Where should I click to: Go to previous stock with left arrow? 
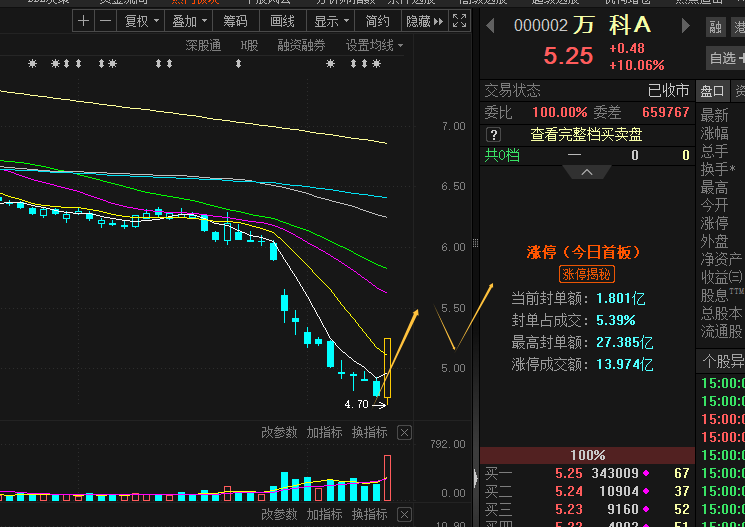(x=490, y=26)
